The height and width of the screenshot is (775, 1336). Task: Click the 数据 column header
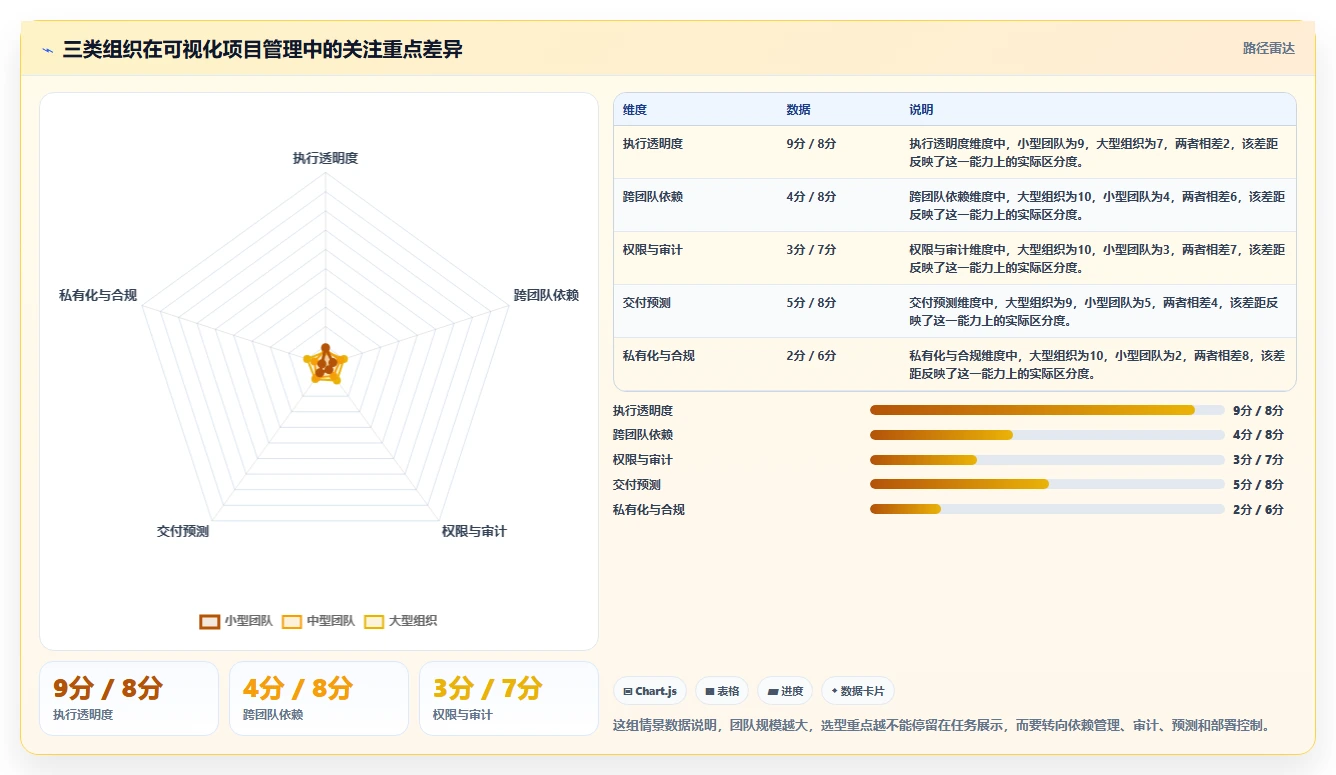(798, 110)
